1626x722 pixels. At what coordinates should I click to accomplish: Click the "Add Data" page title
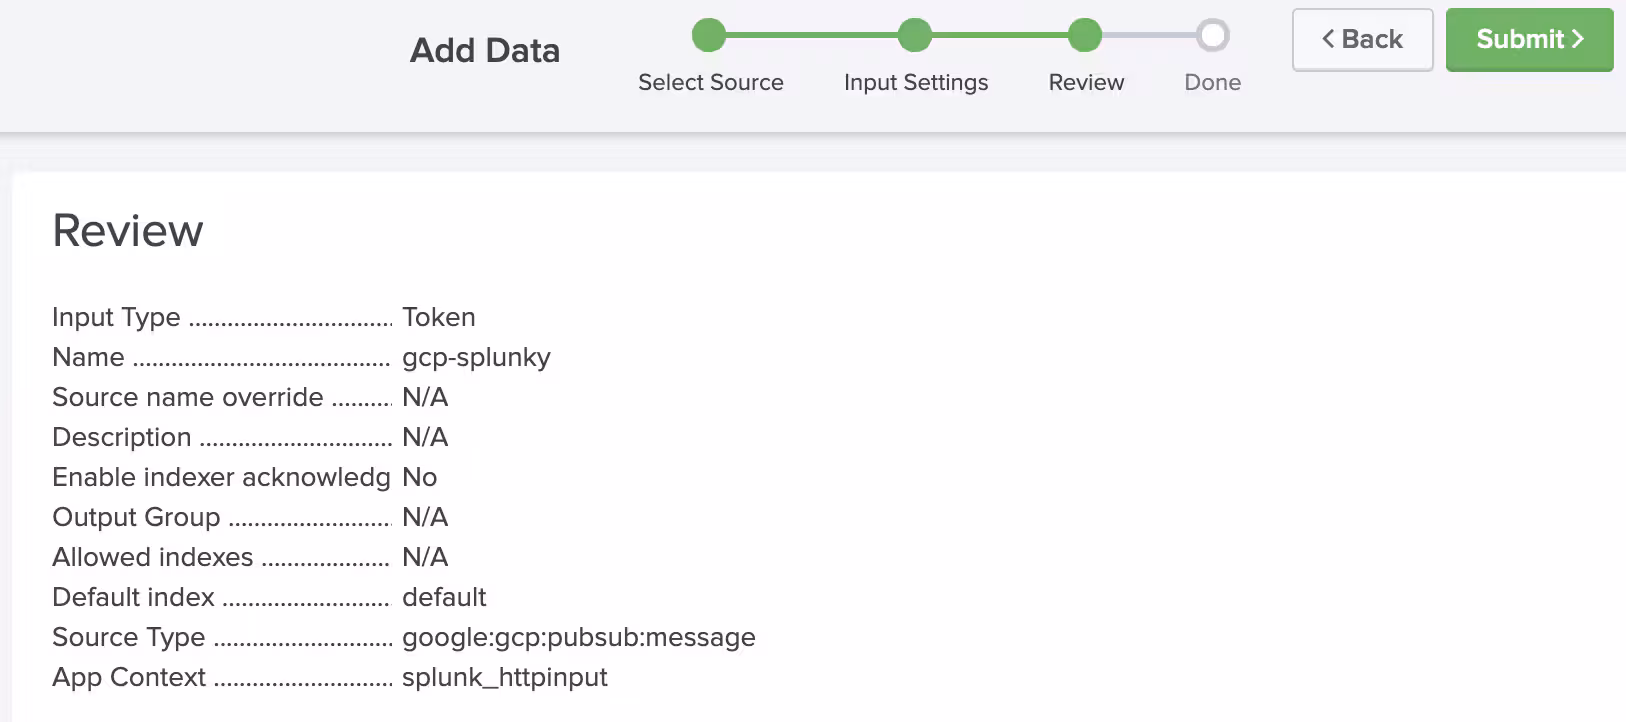click(x=485, y=50)
